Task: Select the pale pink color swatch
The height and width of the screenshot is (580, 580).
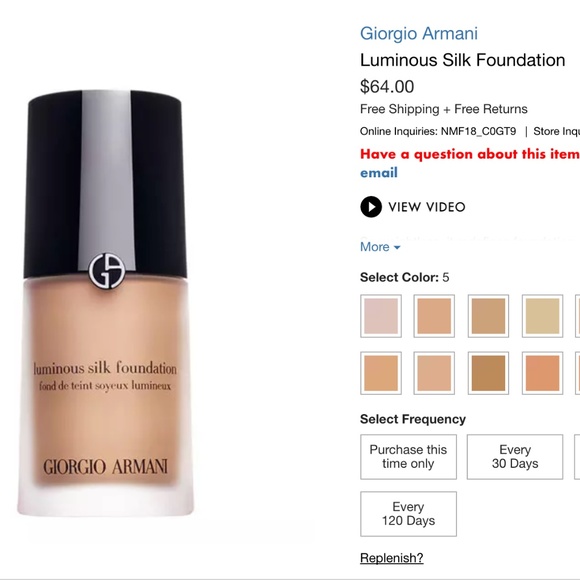Action: [x=381, y=316]
